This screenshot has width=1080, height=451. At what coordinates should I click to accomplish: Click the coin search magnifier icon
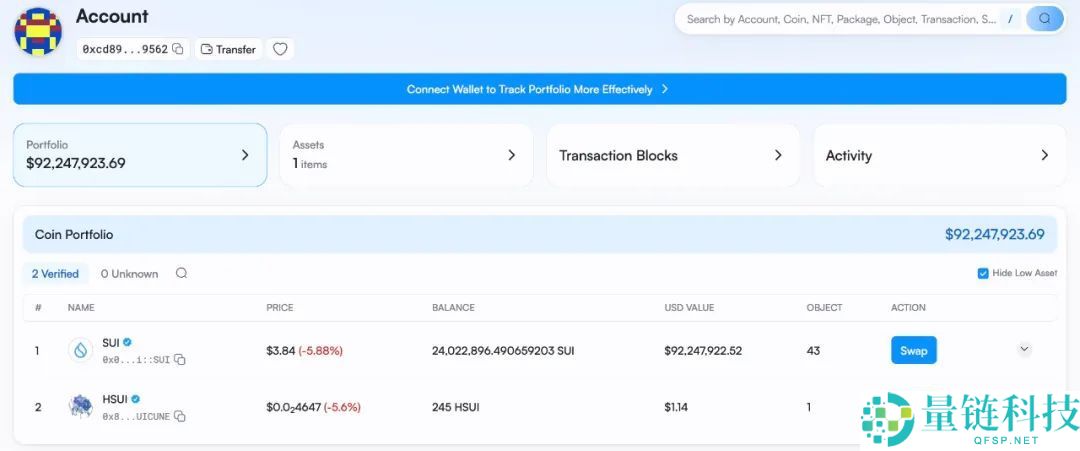click(181, 273)
